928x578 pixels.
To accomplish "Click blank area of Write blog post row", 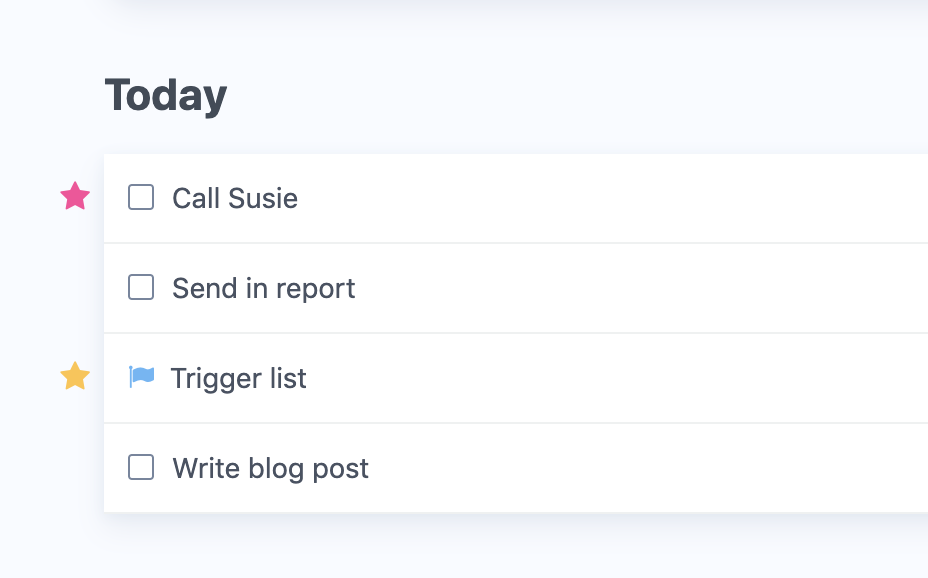I will coord(648,468).
